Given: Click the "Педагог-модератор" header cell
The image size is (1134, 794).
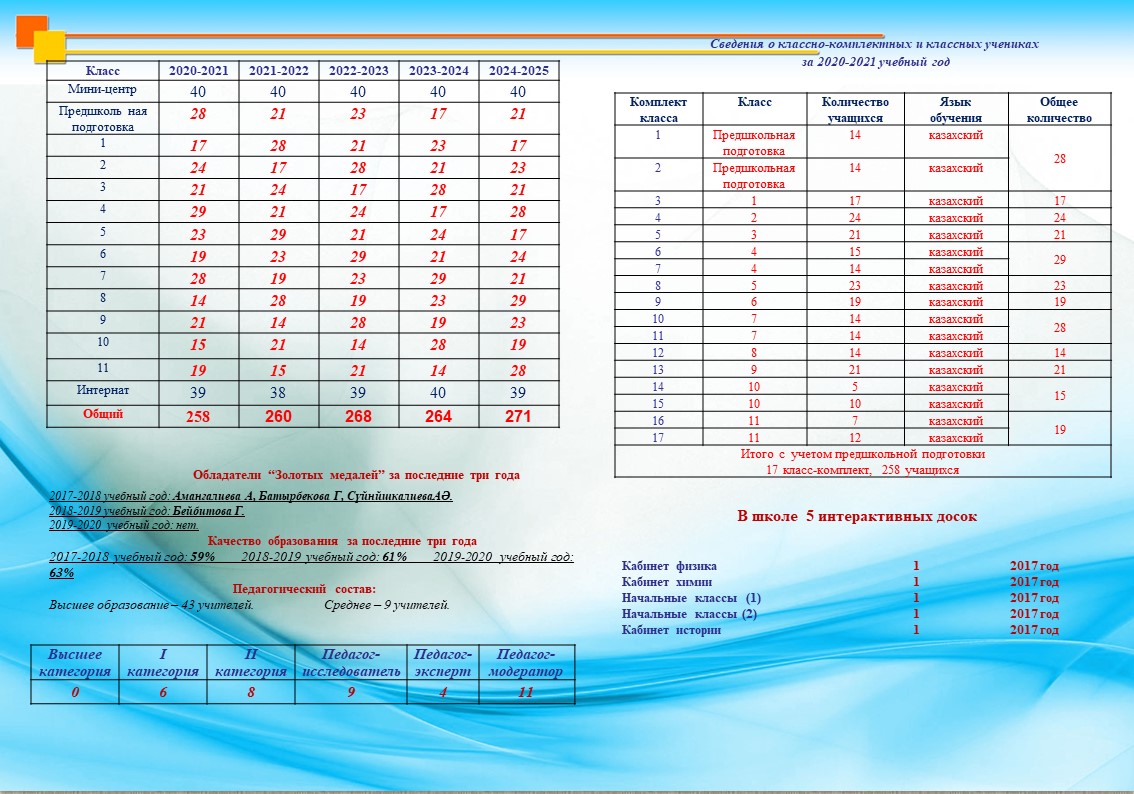Looking at the screenshot, I should 526,663.
